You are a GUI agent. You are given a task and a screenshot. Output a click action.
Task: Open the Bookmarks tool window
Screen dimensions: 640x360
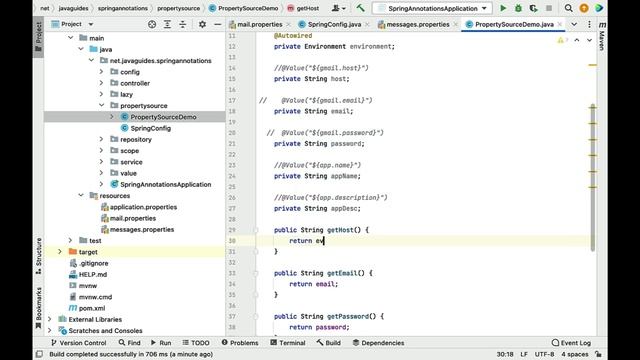(38, 308)
